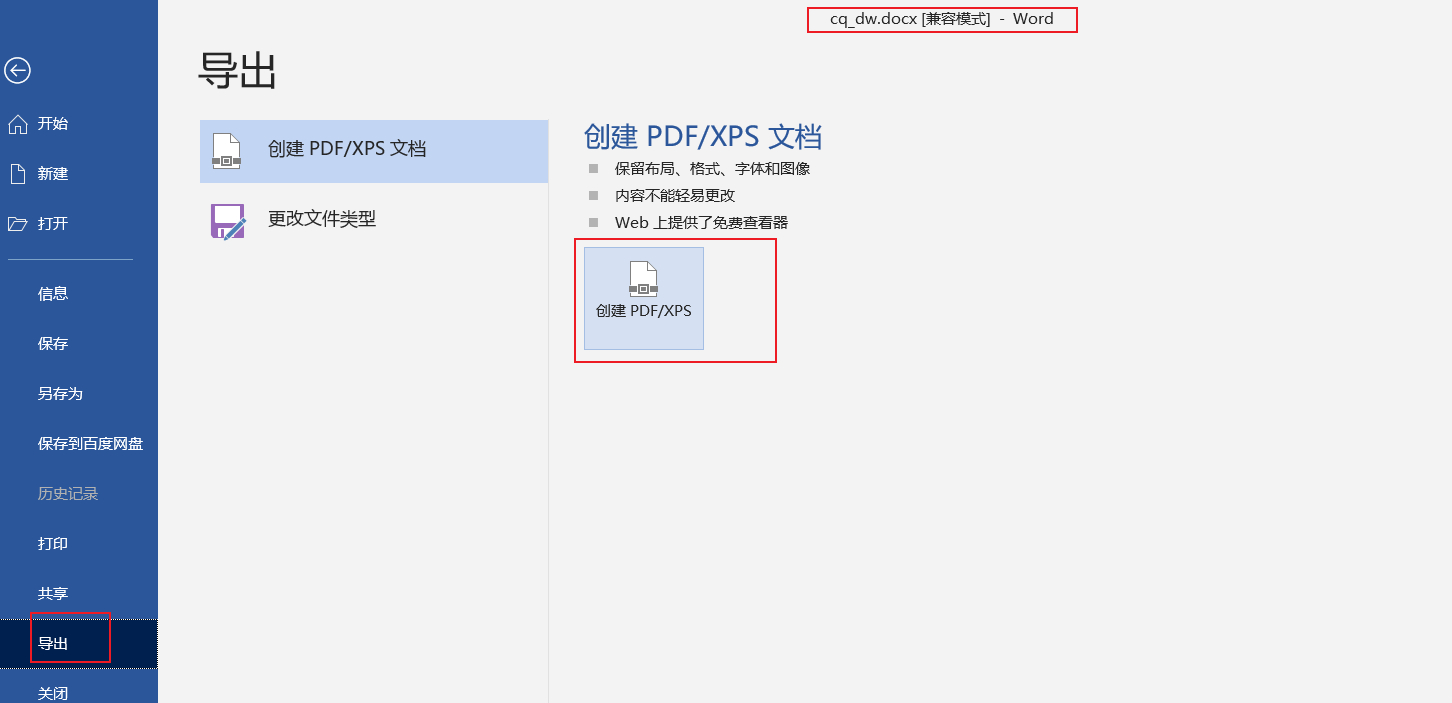Open the 历史记录 entry
The image size is (1452, 703).
click(79, 494)
